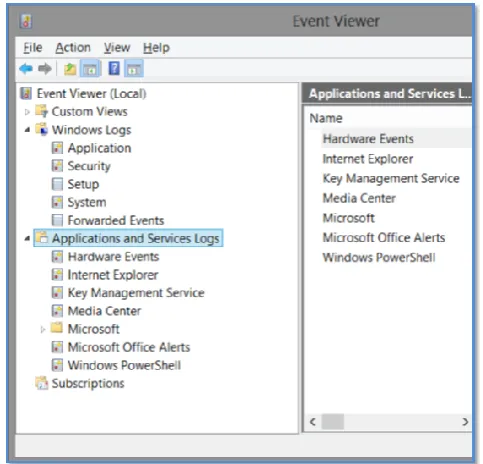Image resolution: width=483 pixels, height=464 pixels.
Task: Toggle Show/Hide Action Pane toolbar icon
Action: [x=134, y=69]
